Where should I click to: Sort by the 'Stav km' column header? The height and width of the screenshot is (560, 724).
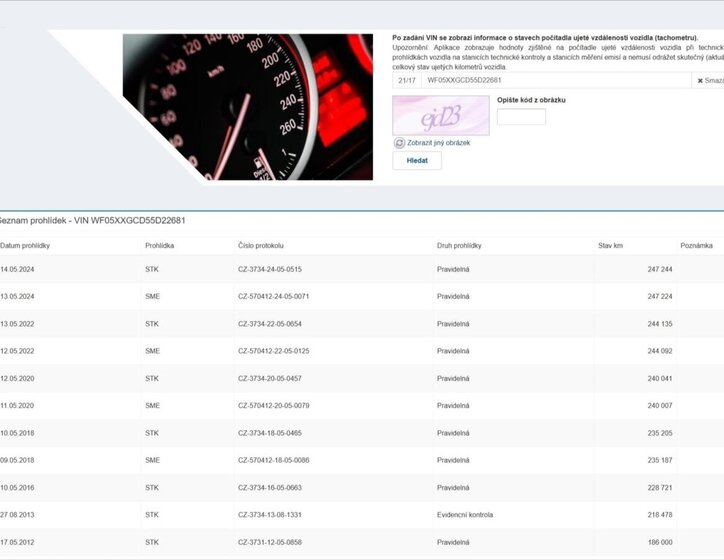[610, 245]
